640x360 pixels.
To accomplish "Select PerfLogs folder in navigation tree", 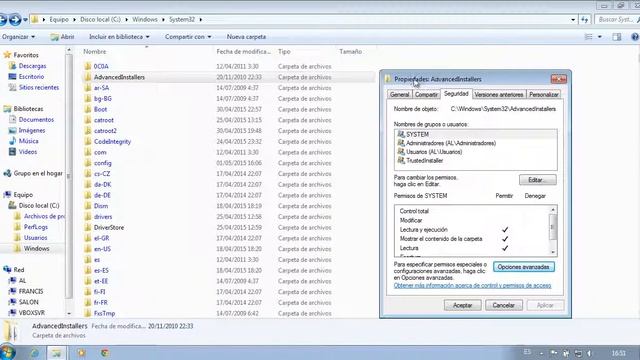I will pyautogui.click(x=36, y=227).
